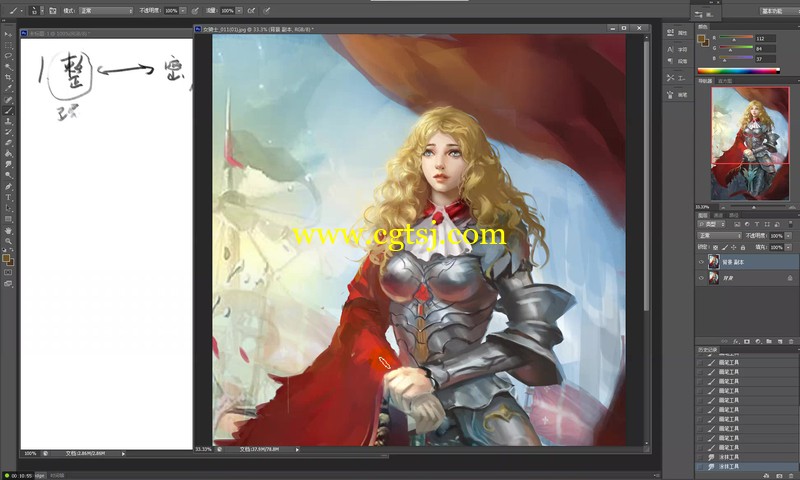Viewport: 800px width, 480px height.
Task: Filter layers by pixel layers
Action: pos(737,224)
